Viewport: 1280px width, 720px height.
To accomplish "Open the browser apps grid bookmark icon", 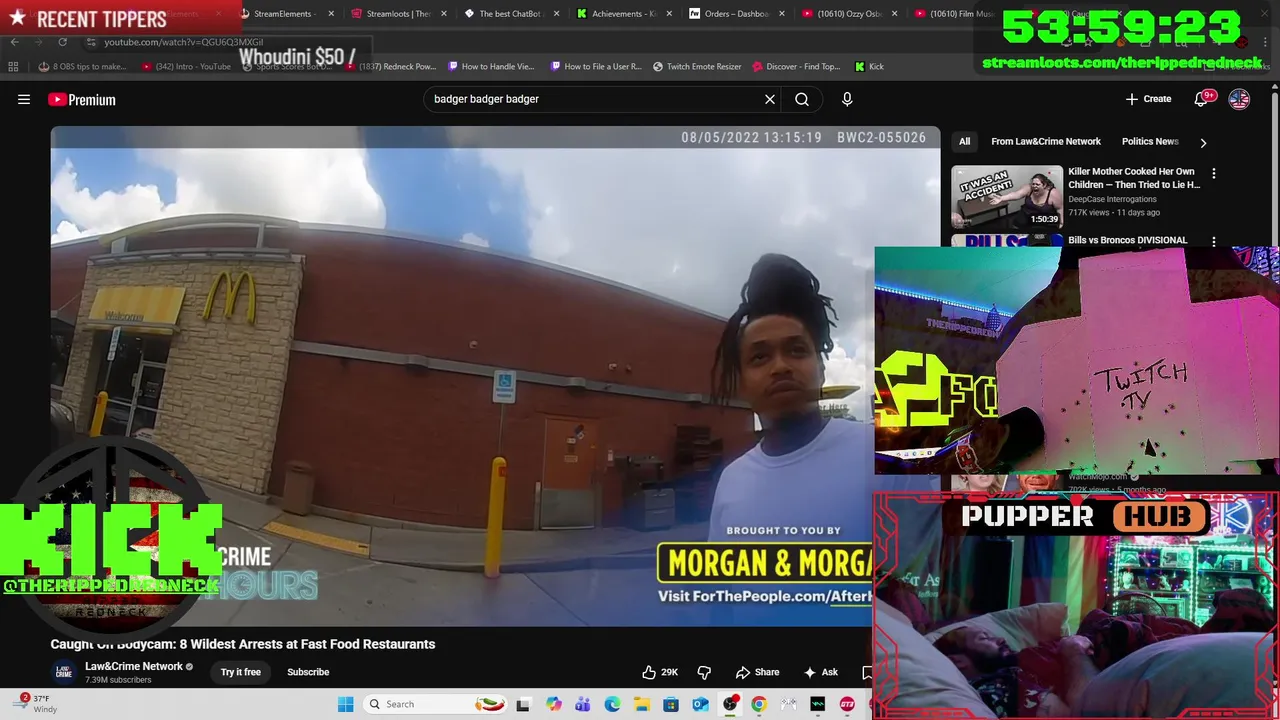I will 13,66.
